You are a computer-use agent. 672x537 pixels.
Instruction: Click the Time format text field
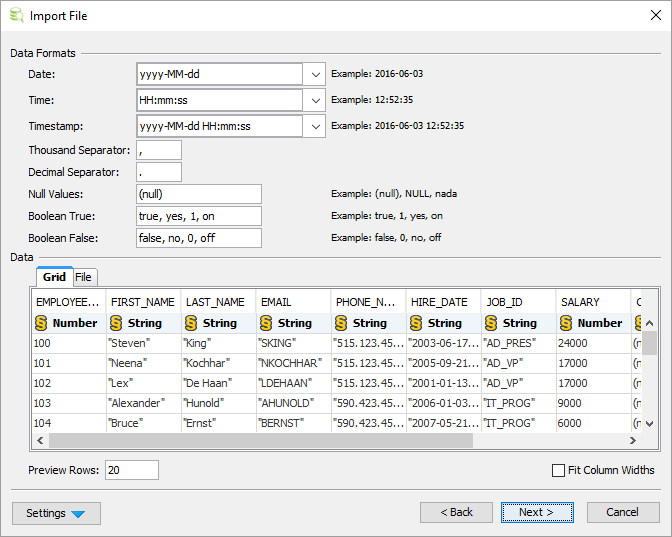(x=219, y=101)
